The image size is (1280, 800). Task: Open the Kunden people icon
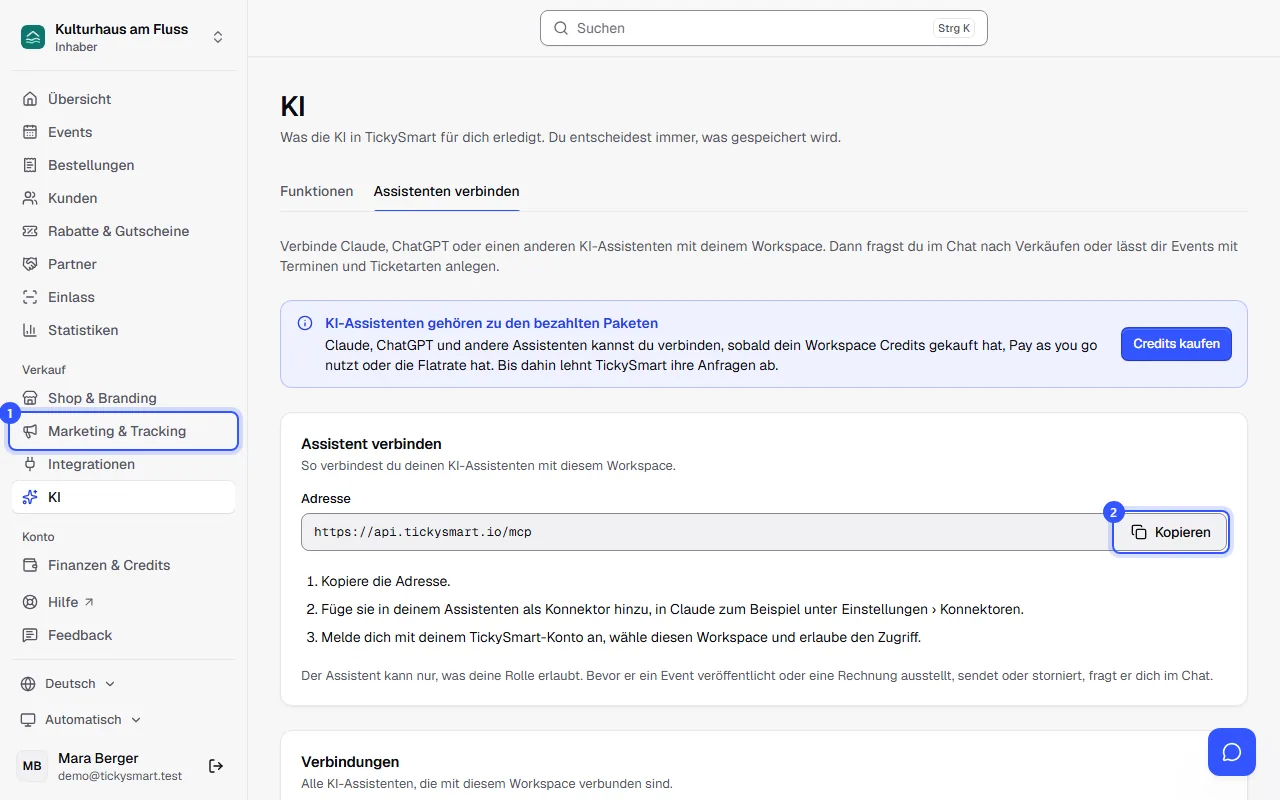click(30, 198)
